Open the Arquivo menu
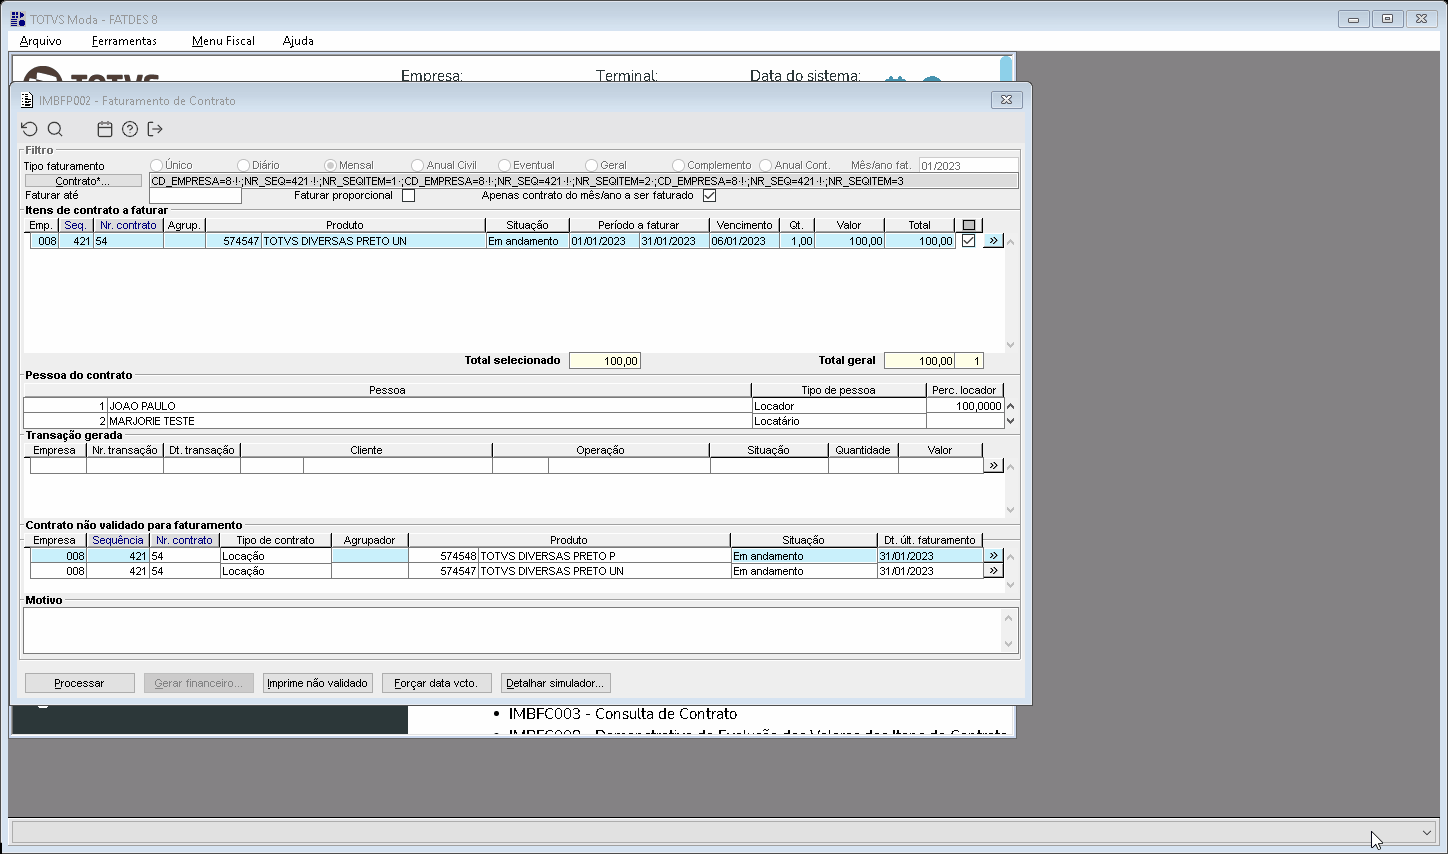1448x854 pixels. pyautogui.click(x=41, y=41)
